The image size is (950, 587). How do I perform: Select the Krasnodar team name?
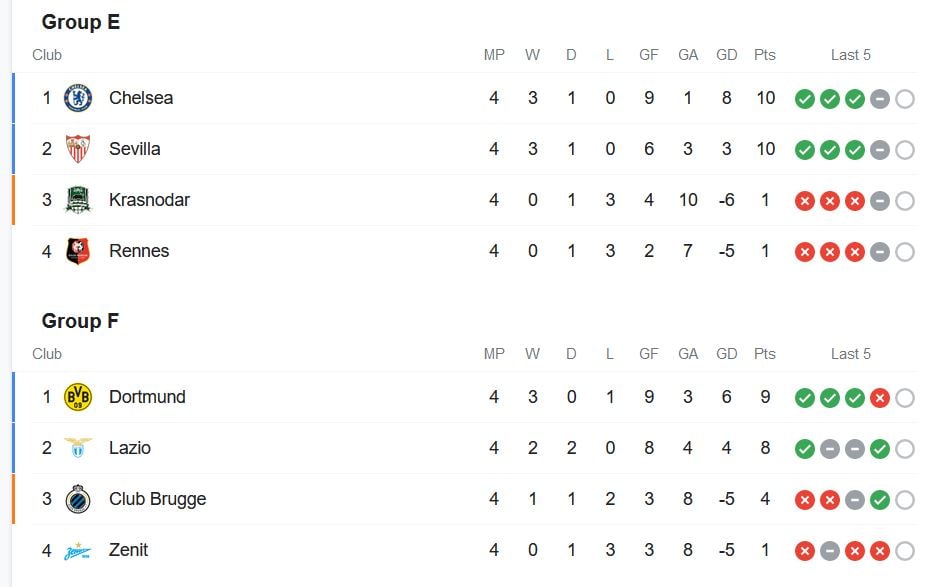(150, 200)
